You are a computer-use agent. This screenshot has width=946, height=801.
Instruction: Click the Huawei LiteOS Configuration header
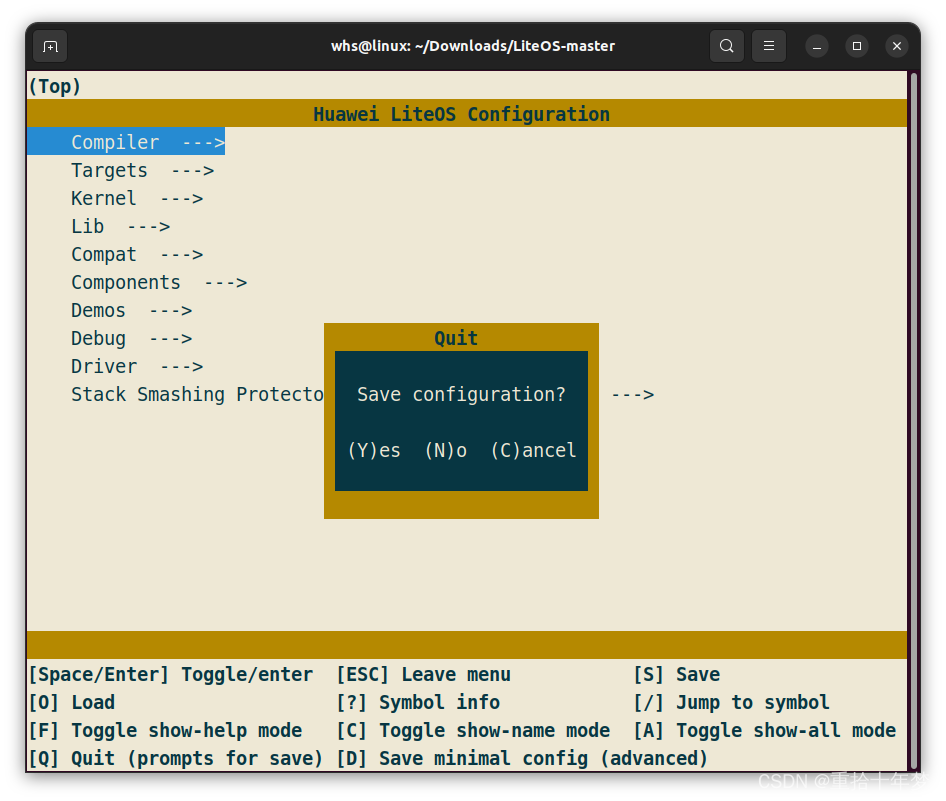(462, 114)
